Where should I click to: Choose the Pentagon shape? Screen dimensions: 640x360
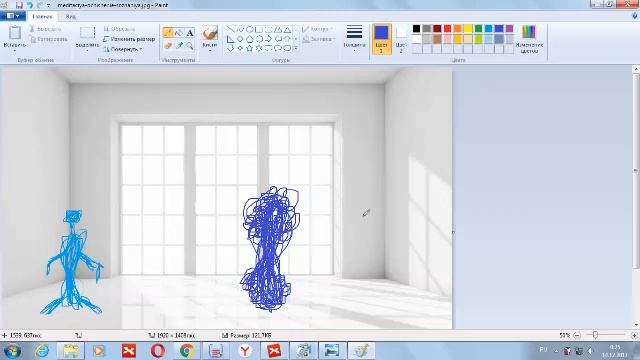[x=249, y=39]
